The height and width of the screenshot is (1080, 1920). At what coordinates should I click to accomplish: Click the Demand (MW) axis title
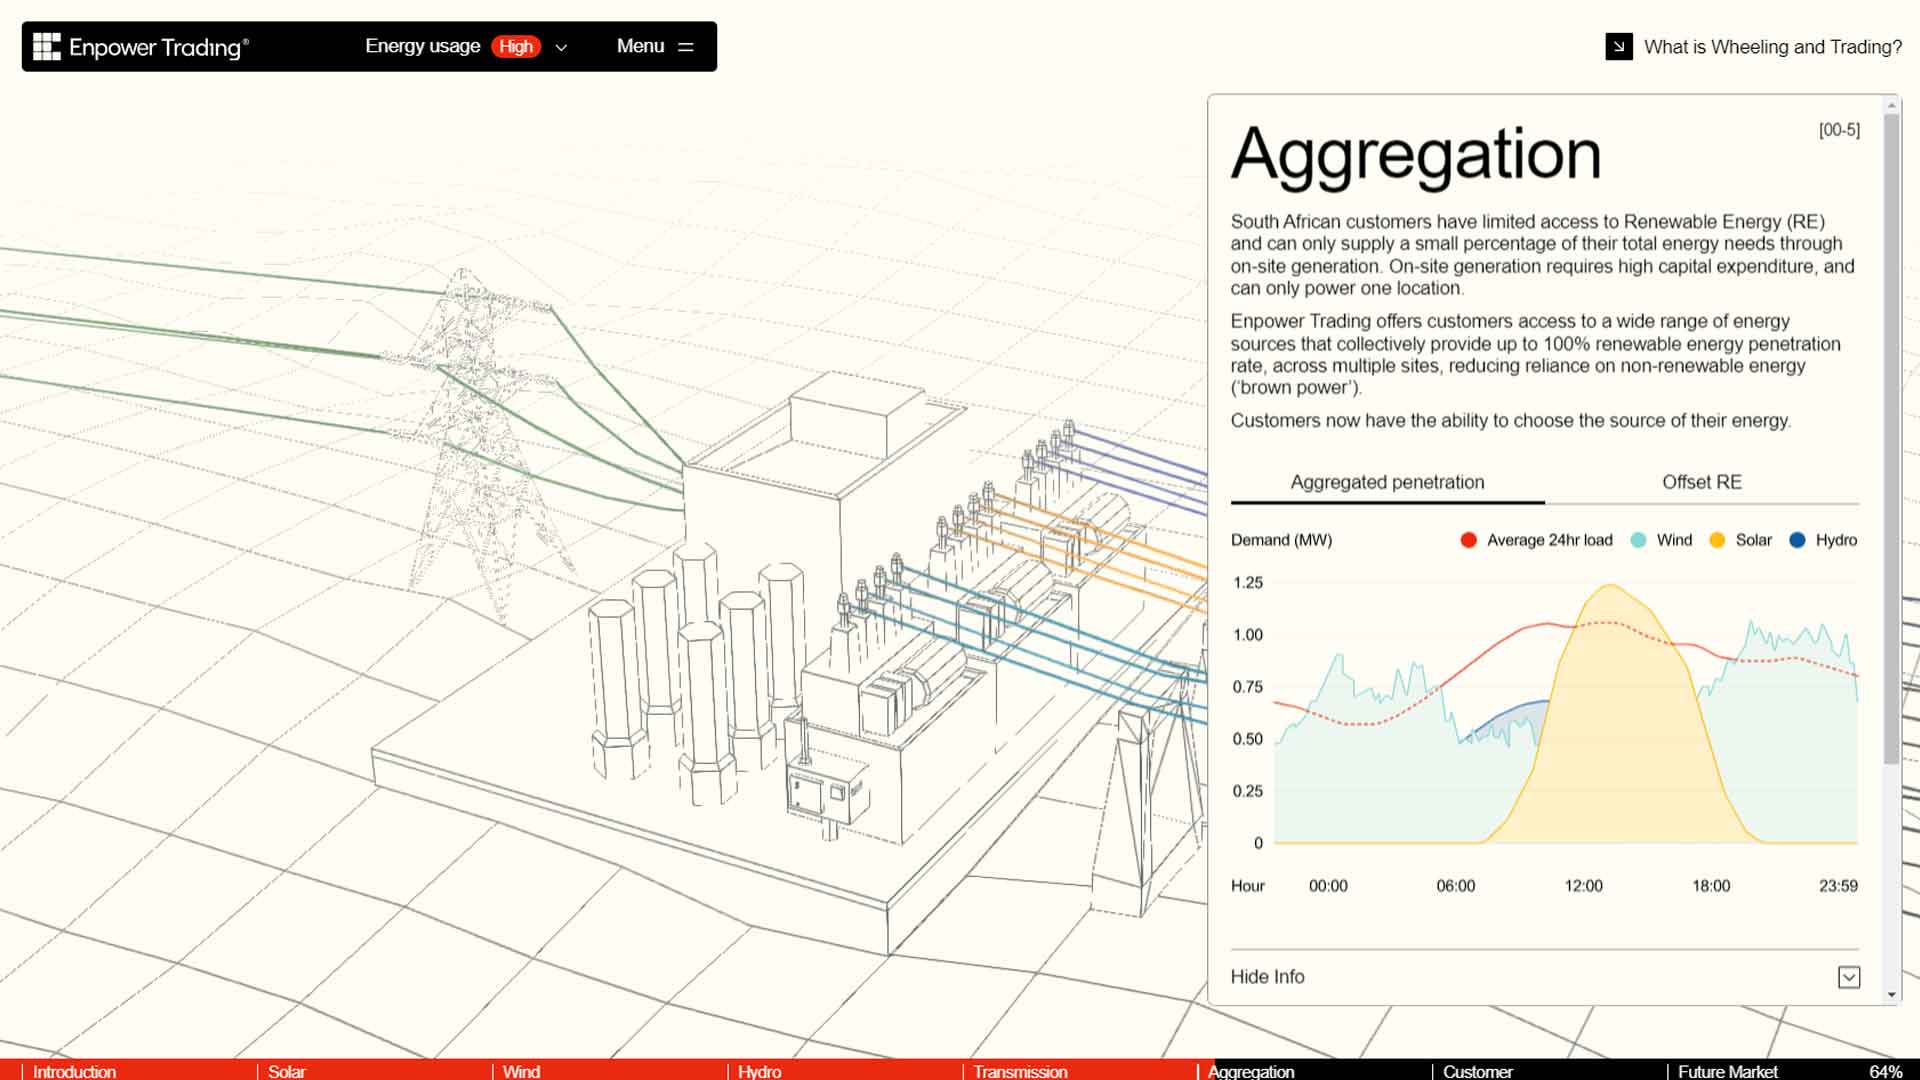[x=1281, y=540]
